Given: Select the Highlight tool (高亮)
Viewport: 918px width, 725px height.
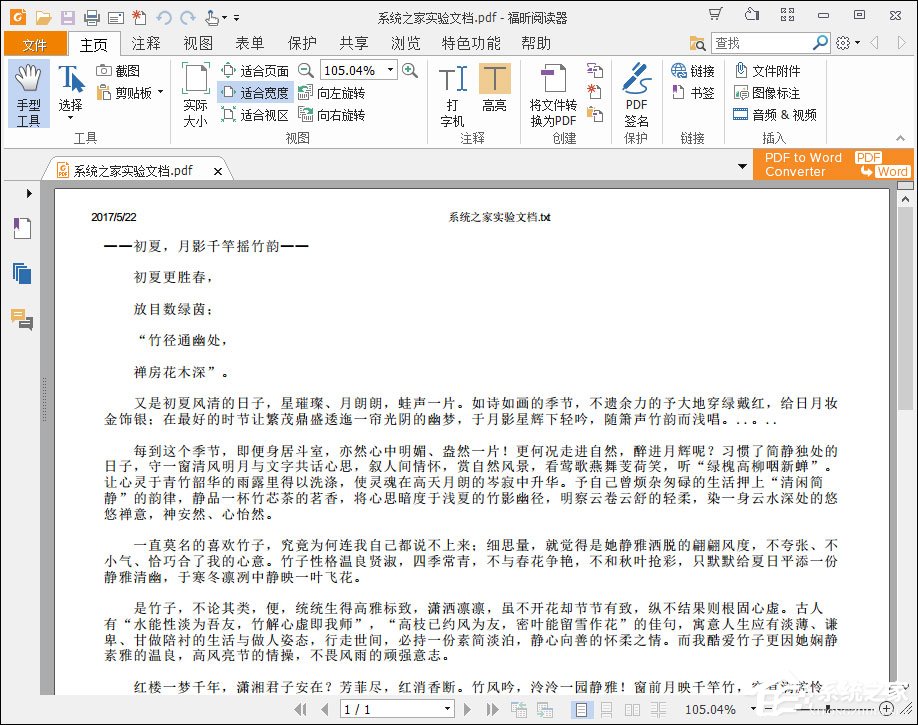Looking at the screenshot, I should [x=494, y=90].
